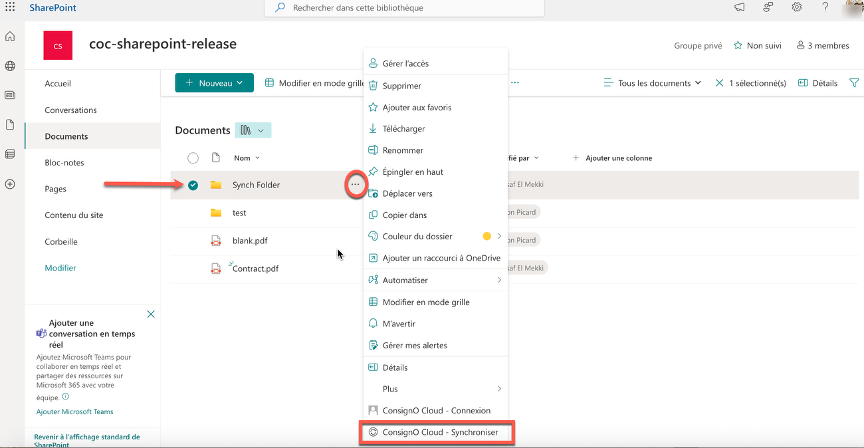Click the three-dot actions button for Synch Folder

pyautogui.click(x=355, y=185)
